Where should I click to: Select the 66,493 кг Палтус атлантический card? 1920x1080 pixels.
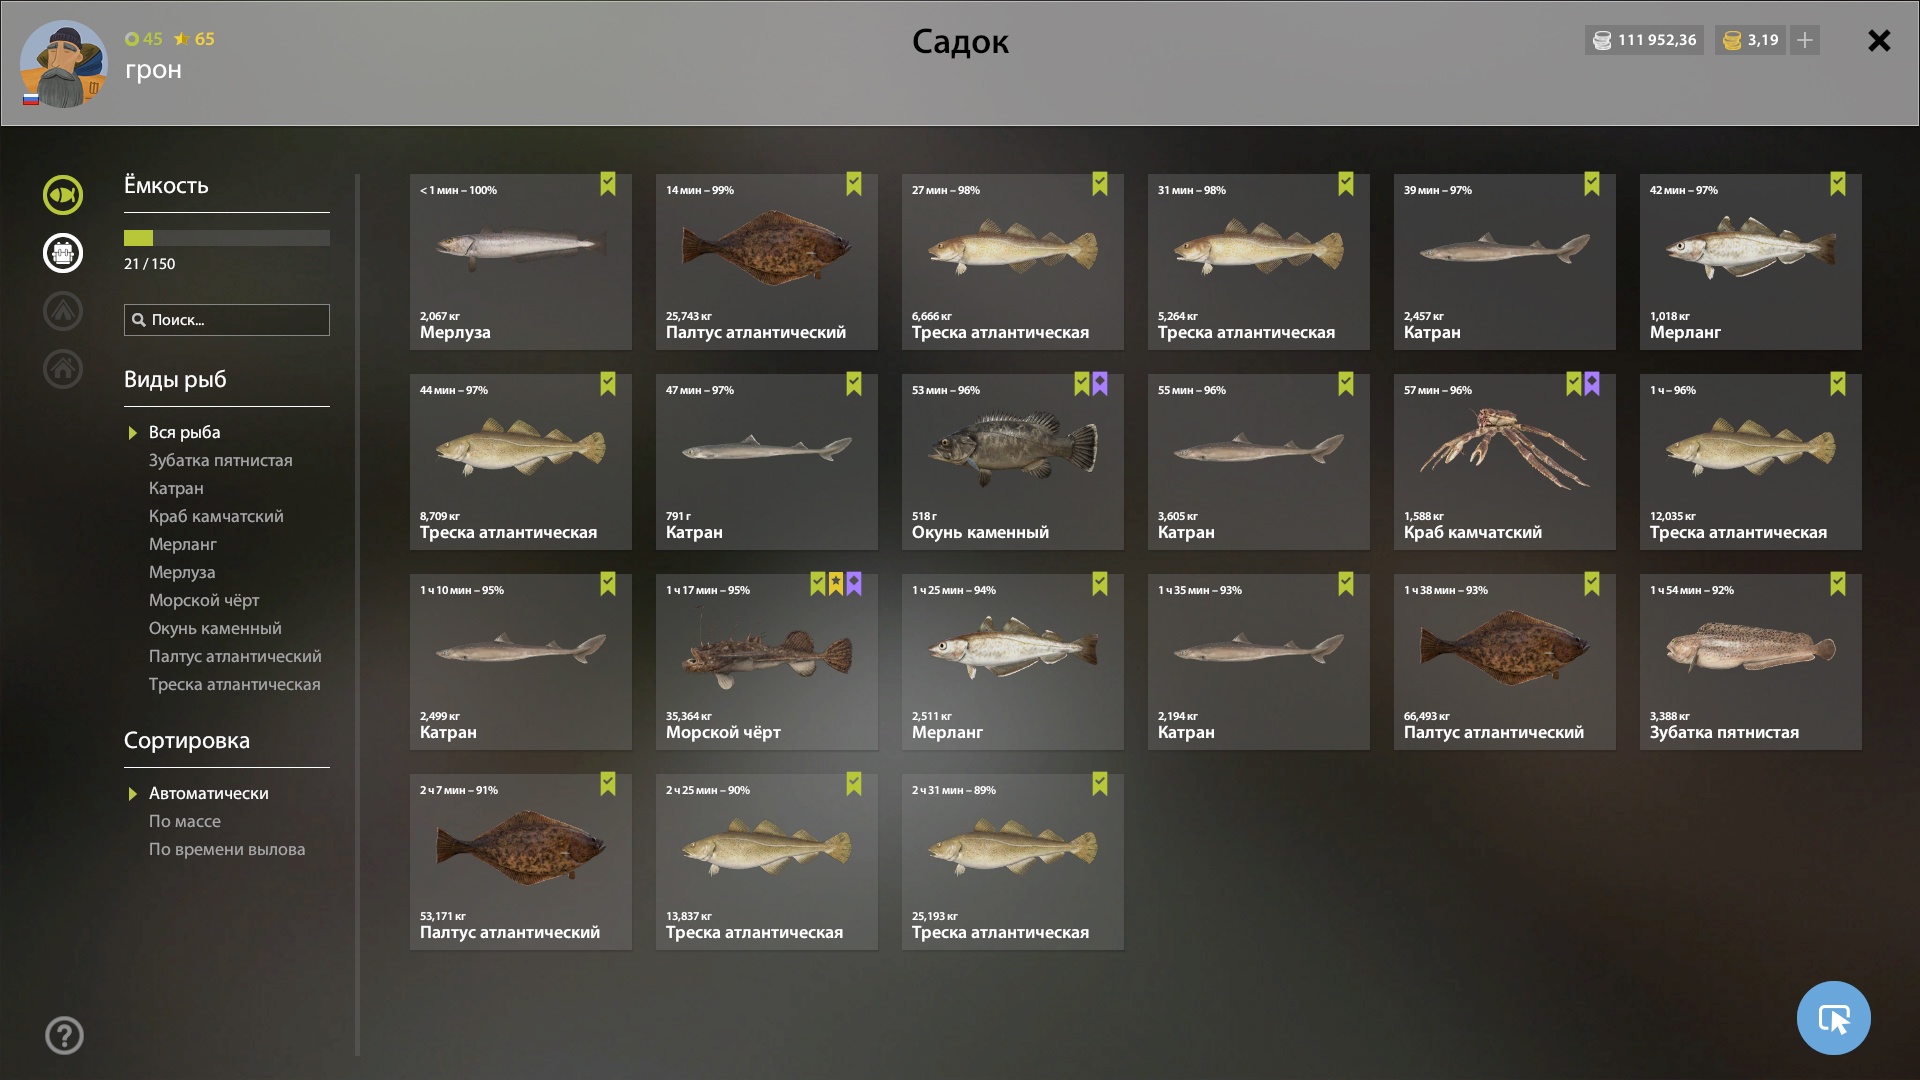pos(1504,662)
